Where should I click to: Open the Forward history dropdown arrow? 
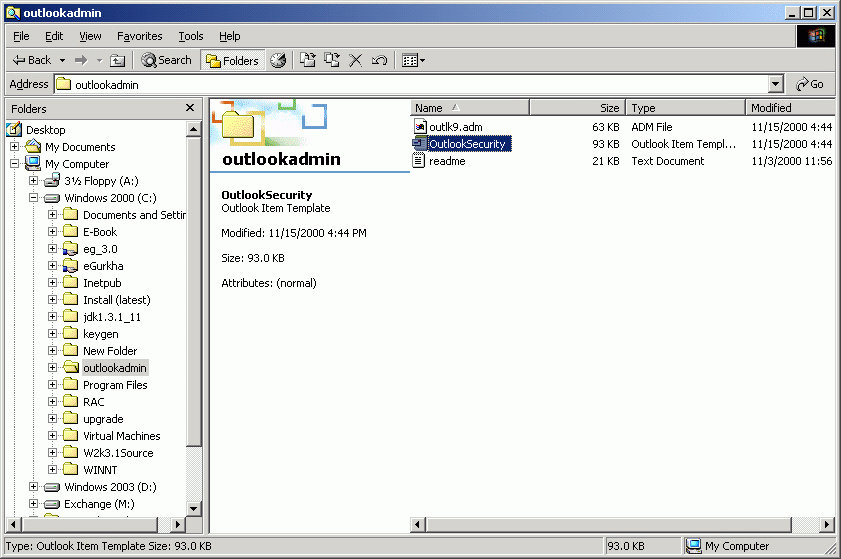coord(99,60)
